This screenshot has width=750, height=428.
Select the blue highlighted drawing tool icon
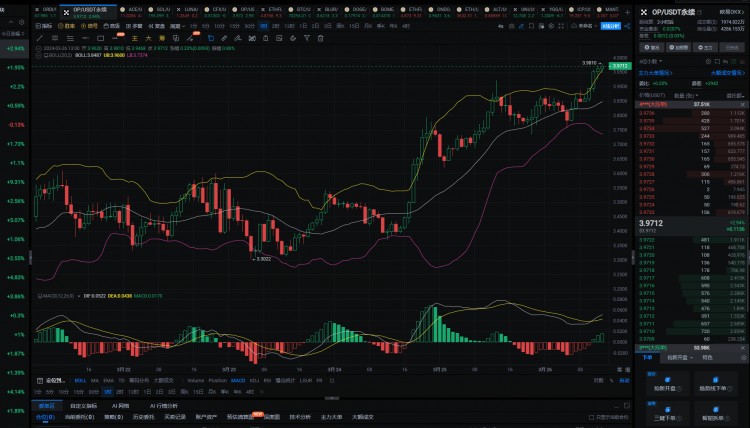click(x=211, y=38)
